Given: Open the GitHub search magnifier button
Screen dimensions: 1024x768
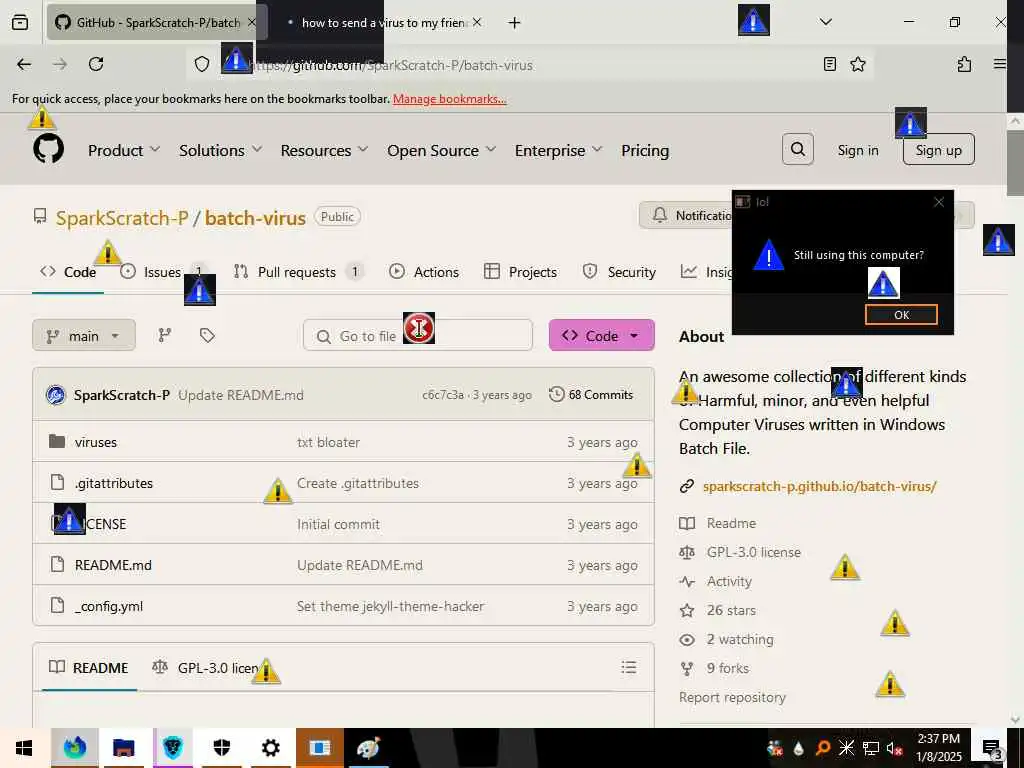Looking at the screenshot, I should (797, 150).
